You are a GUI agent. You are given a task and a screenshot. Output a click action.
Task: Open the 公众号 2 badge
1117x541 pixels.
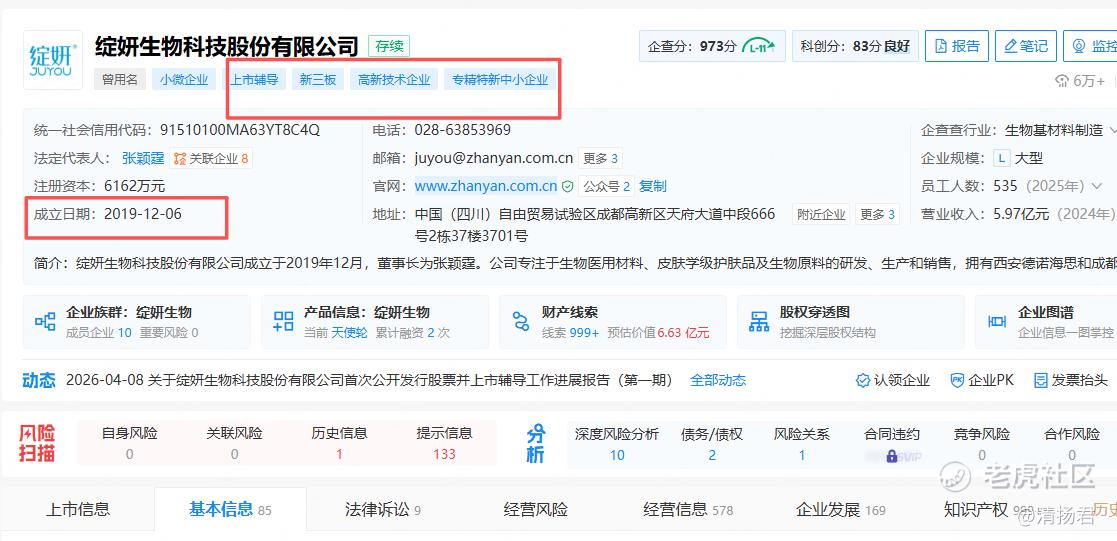[x=607, y=187]
